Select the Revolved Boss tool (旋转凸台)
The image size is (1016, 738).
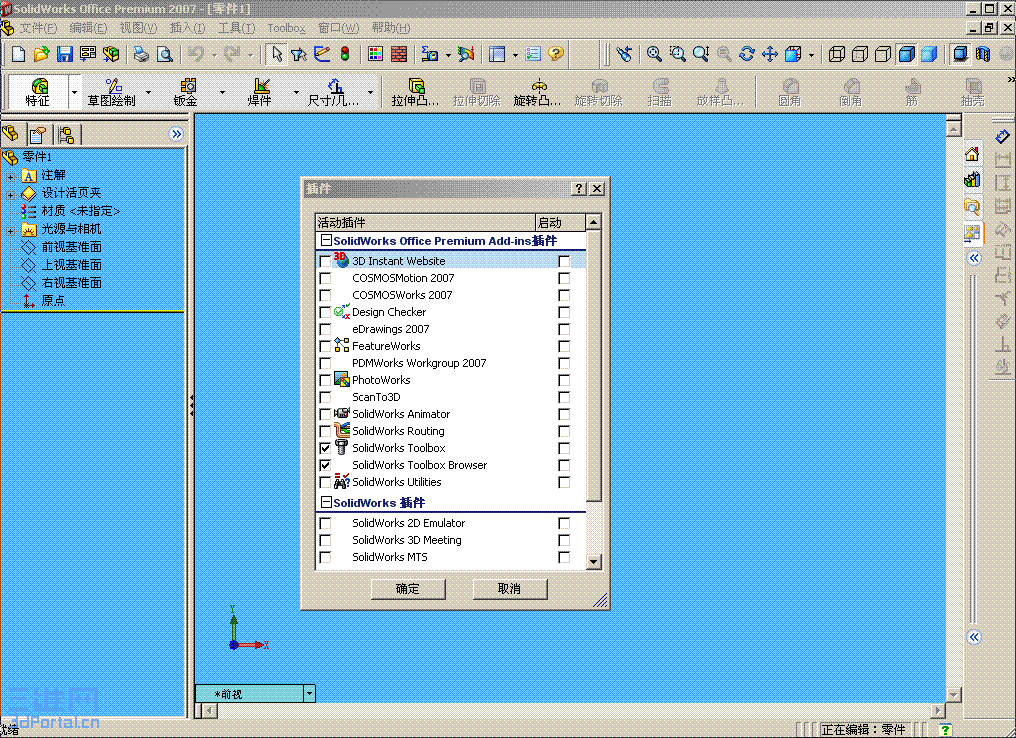[x=537, y=90]
